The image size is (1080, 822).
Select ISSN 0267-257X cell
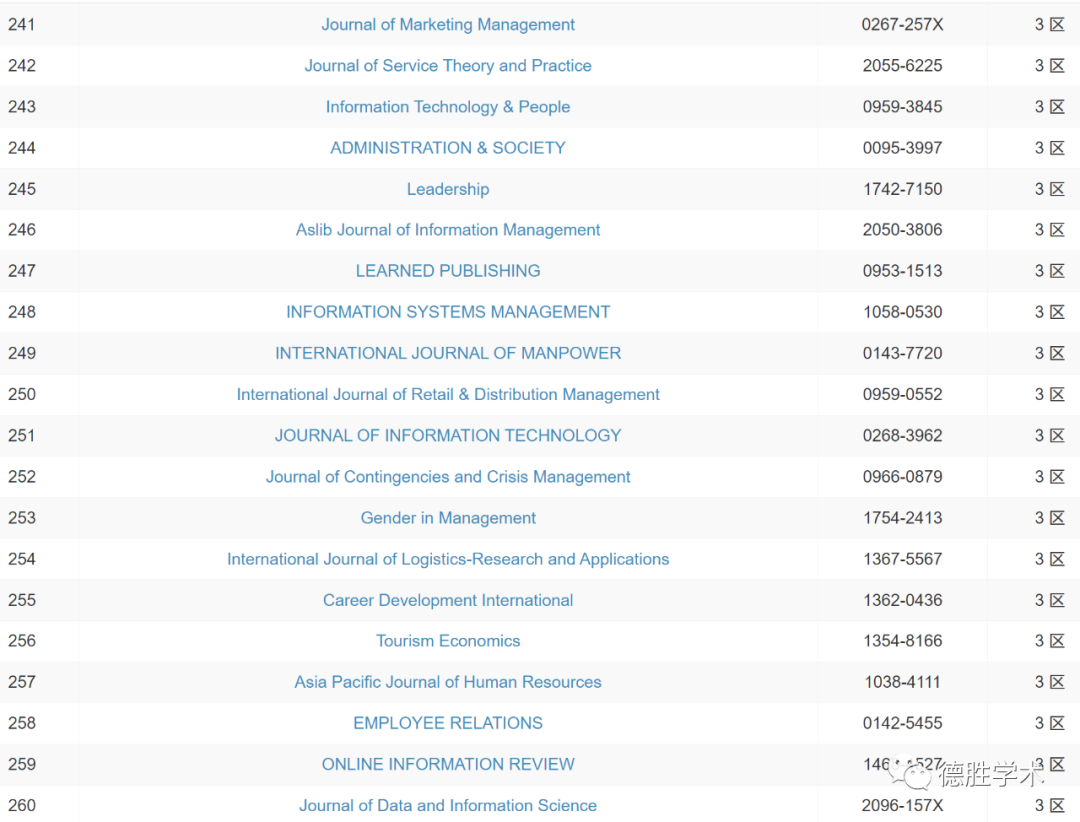coord(902,25)
